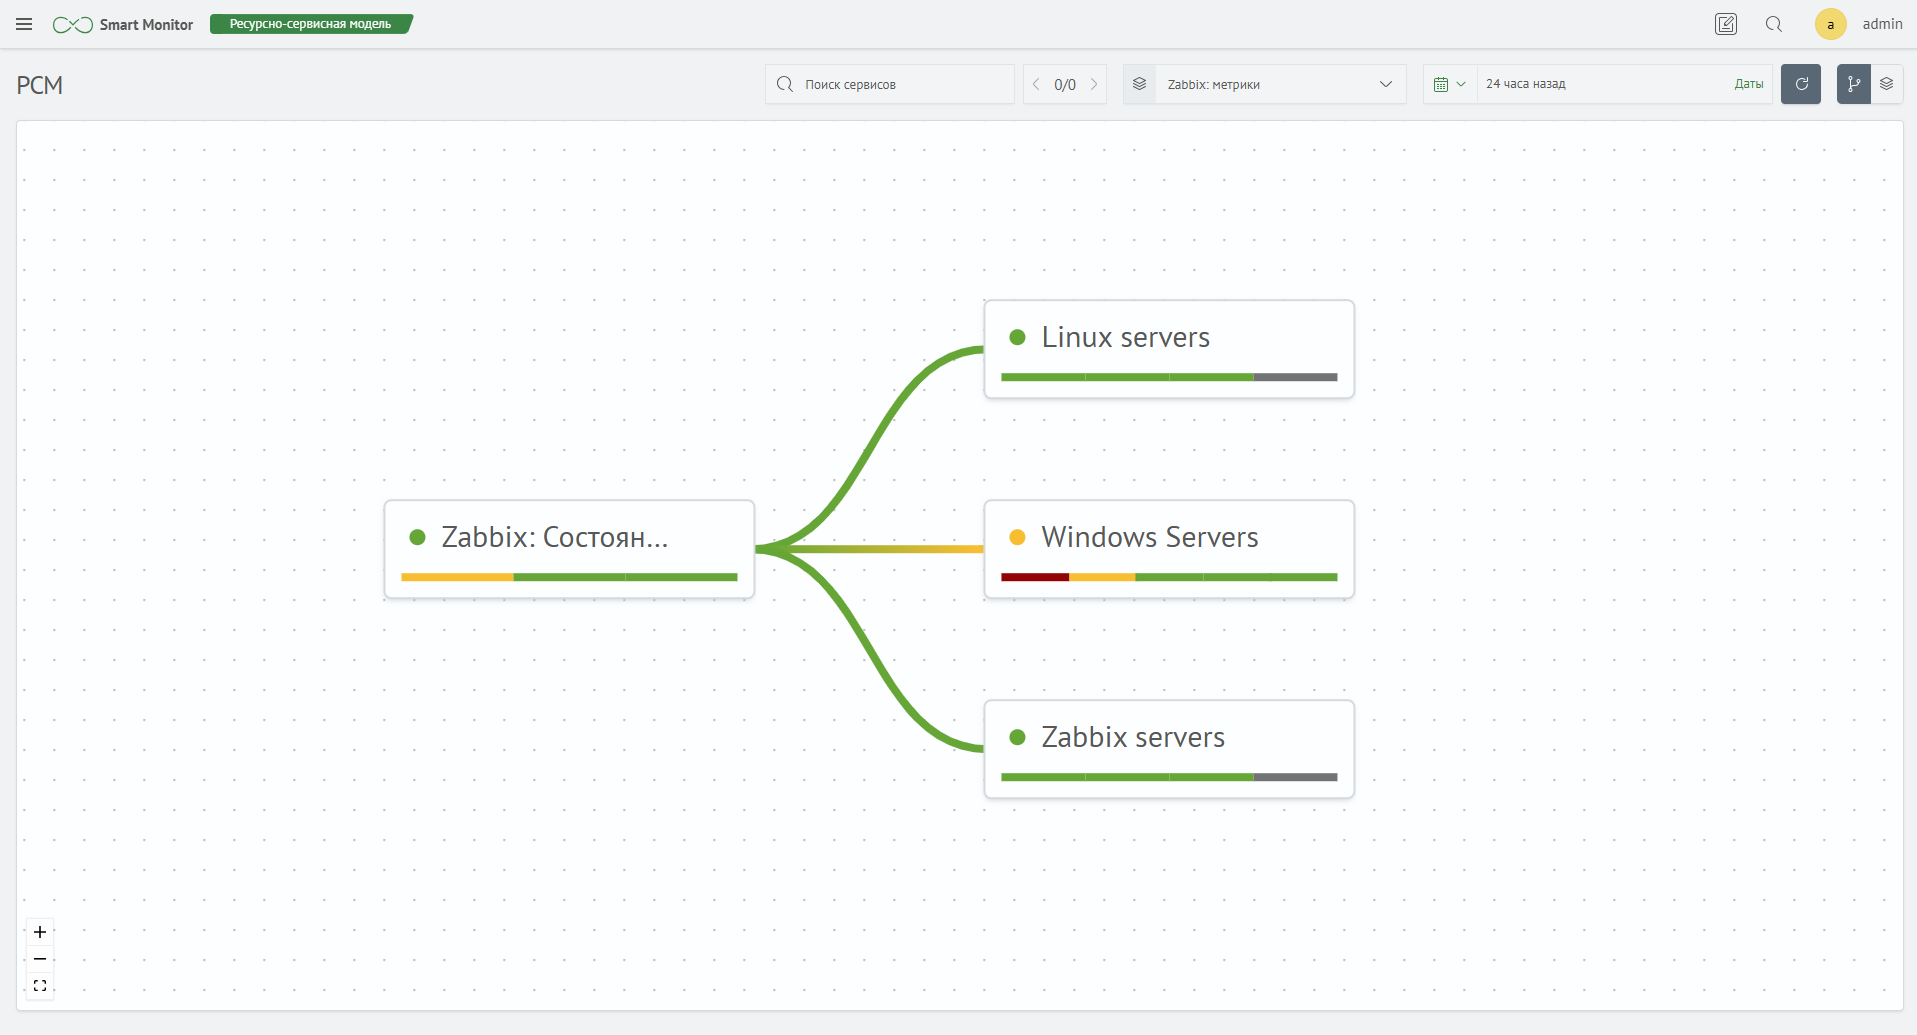Go to previous search result
The height and width of the screenshot is (1035, 1917).
tap(1036, 84)
